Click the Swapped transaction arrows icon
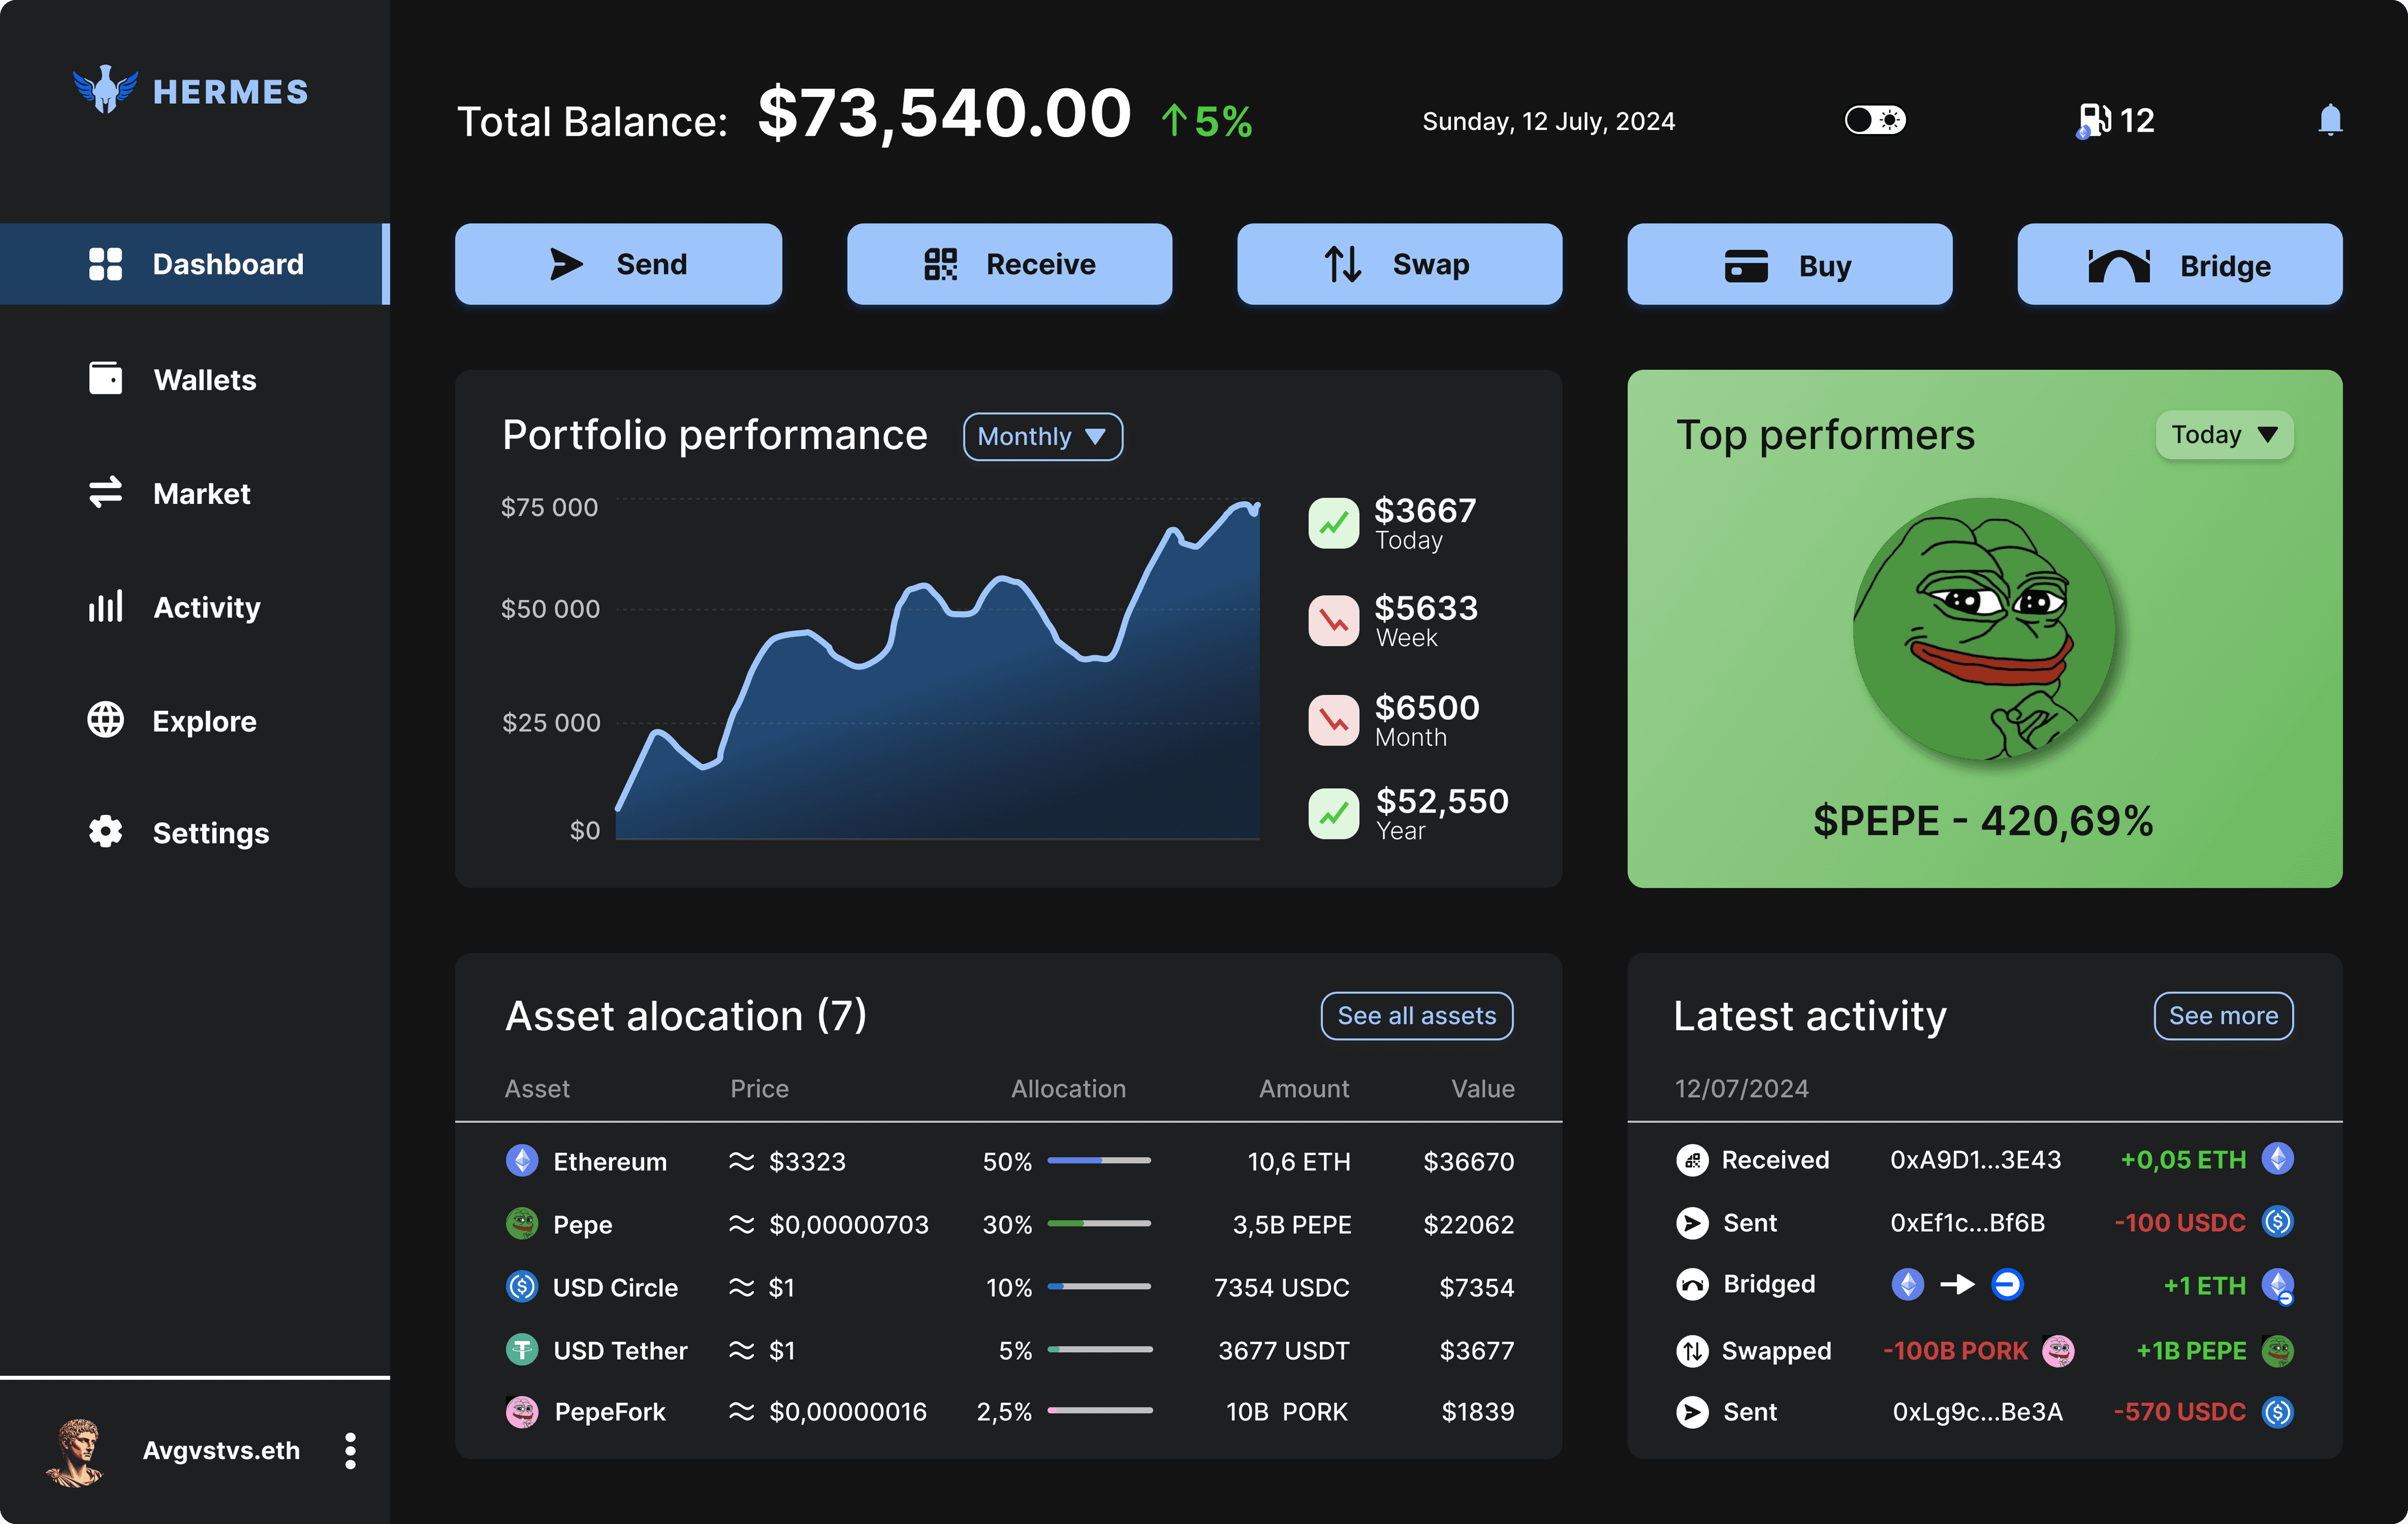The width and height of the screenshot is (2408, 1524). coord(1692,1351)
